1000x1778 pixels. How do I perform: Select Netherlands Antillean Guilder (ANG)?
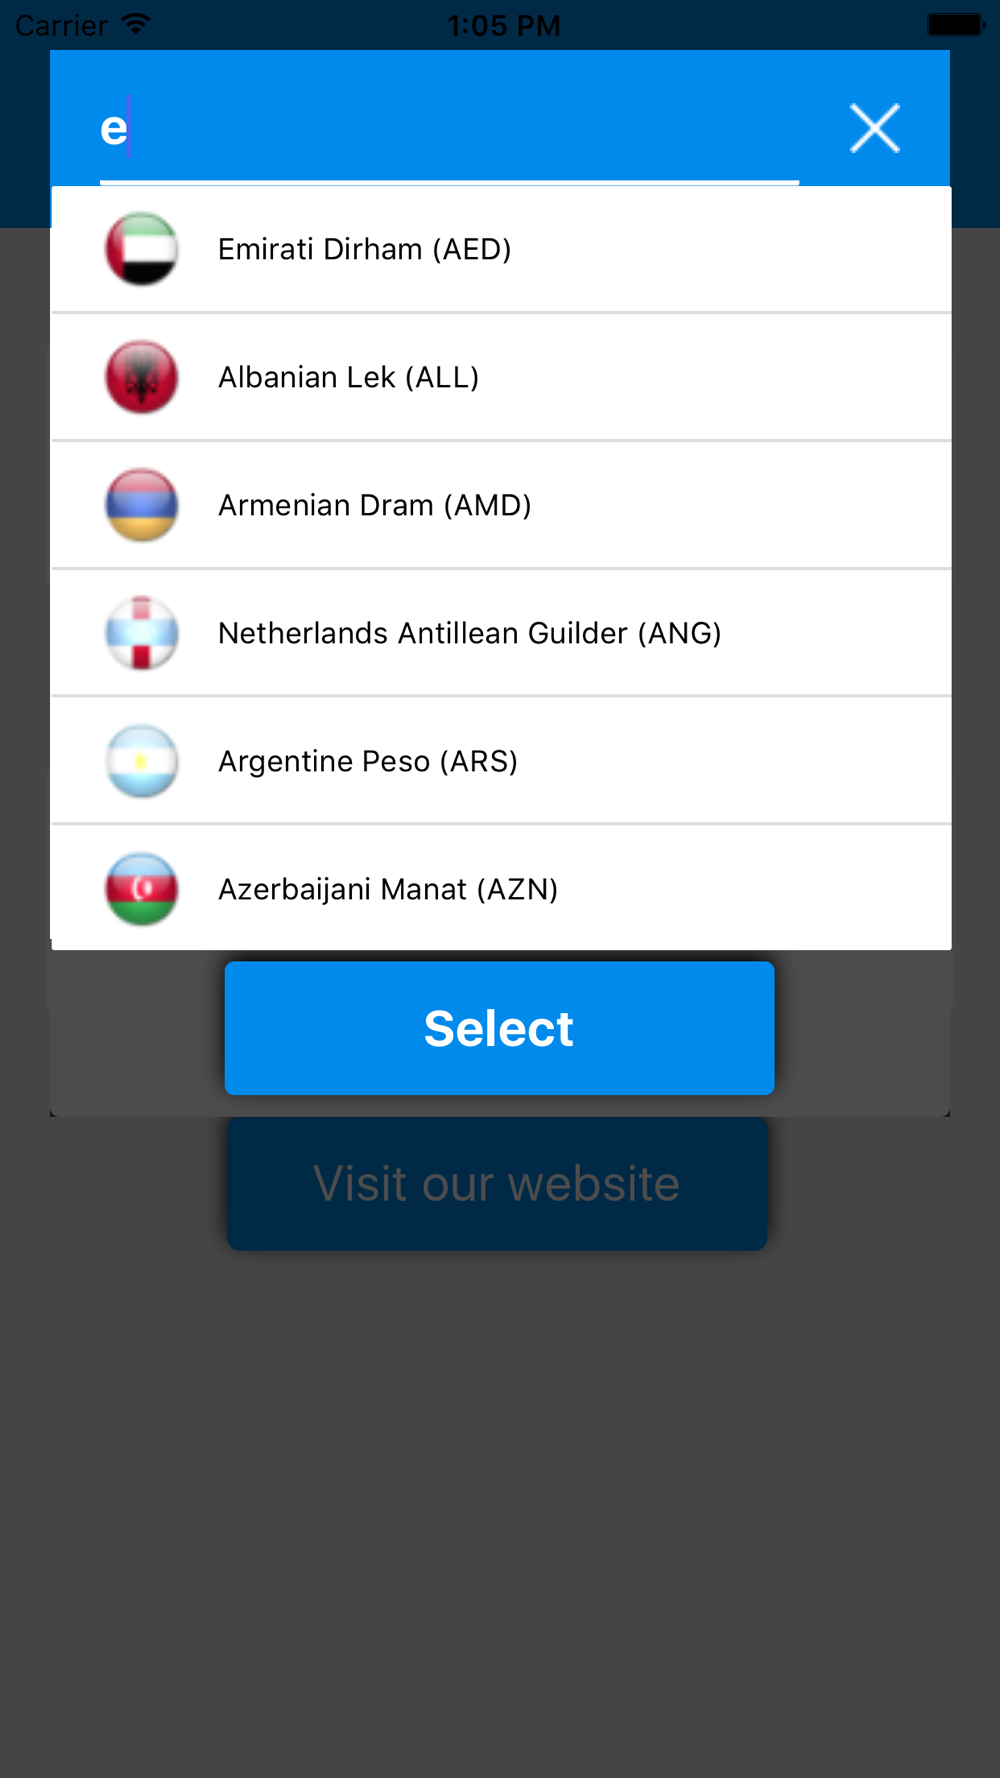(x=501, y=633)
